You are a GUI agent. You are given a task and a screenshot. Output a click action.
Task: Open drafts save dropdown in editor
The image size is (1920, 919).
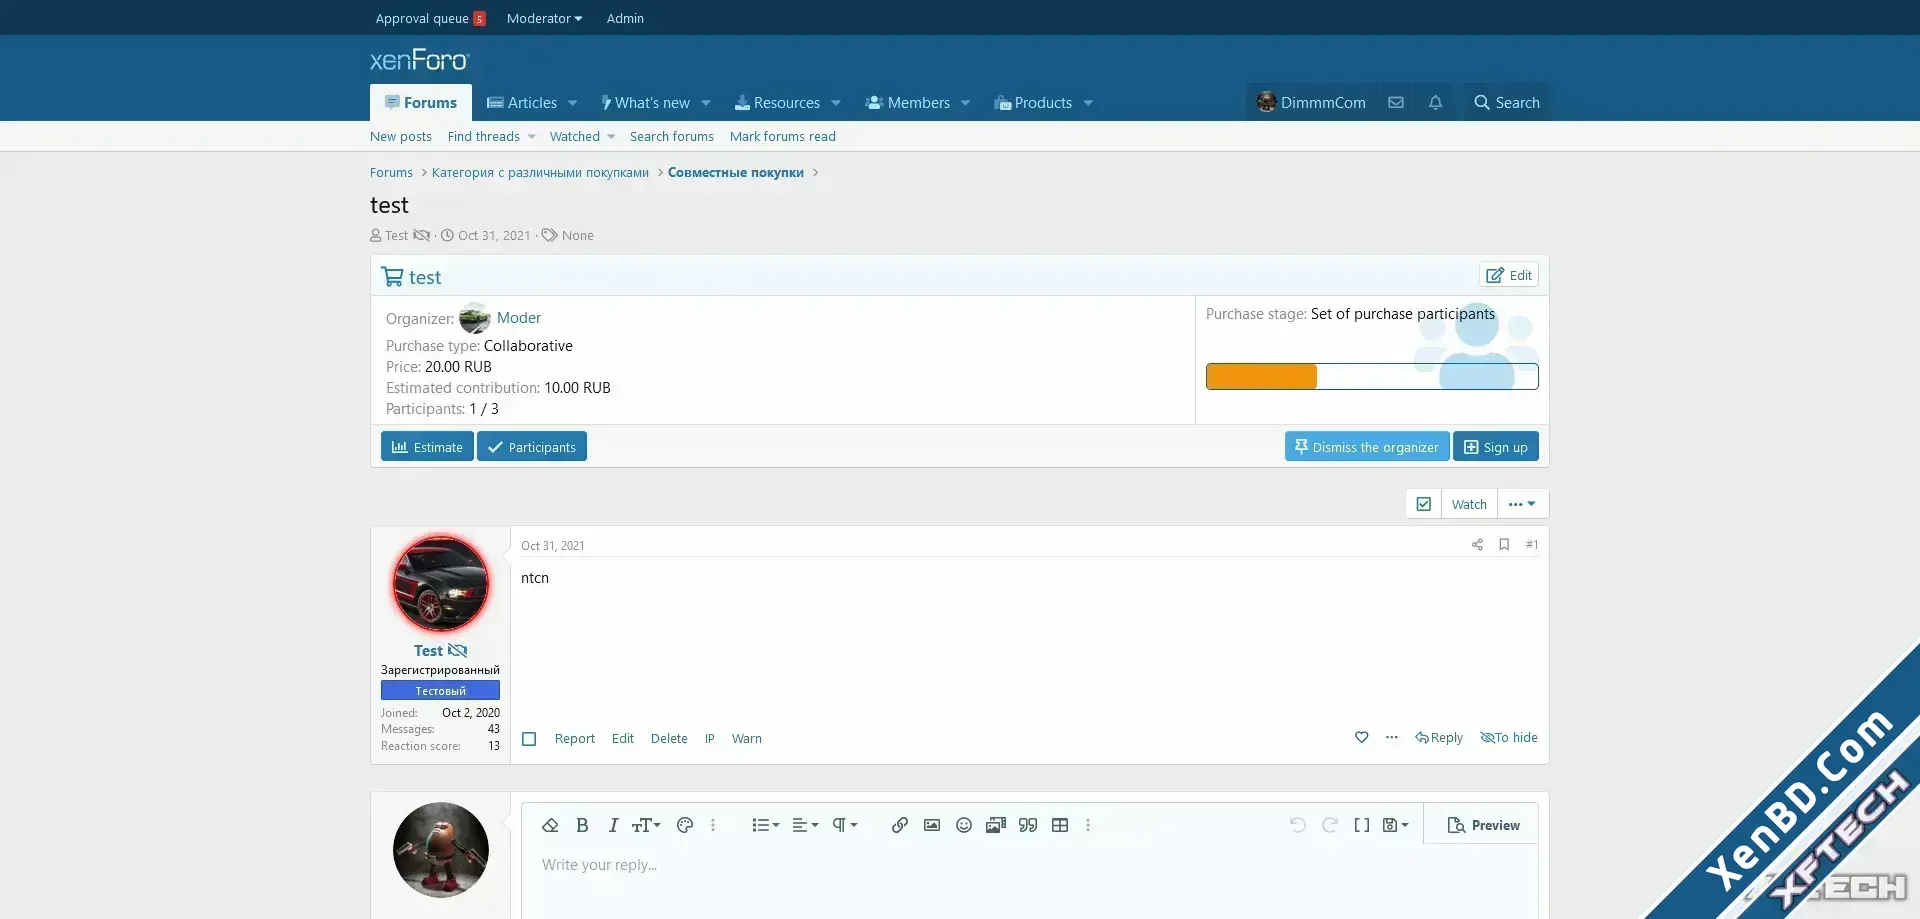pyautogui.click(x=1395, y=825)
